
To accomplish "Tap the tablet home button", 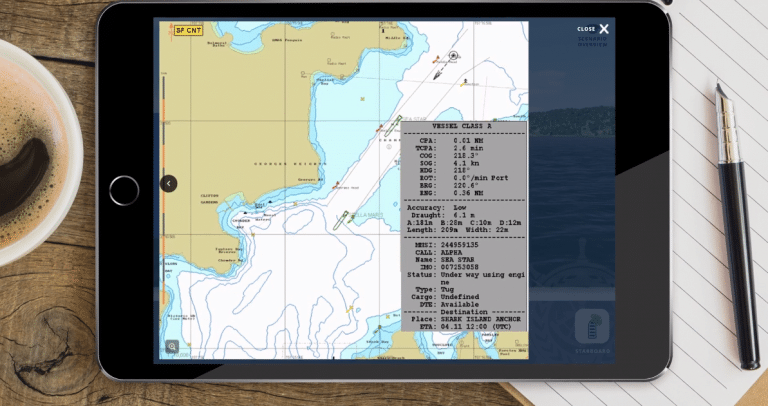I will pos(124,191).
